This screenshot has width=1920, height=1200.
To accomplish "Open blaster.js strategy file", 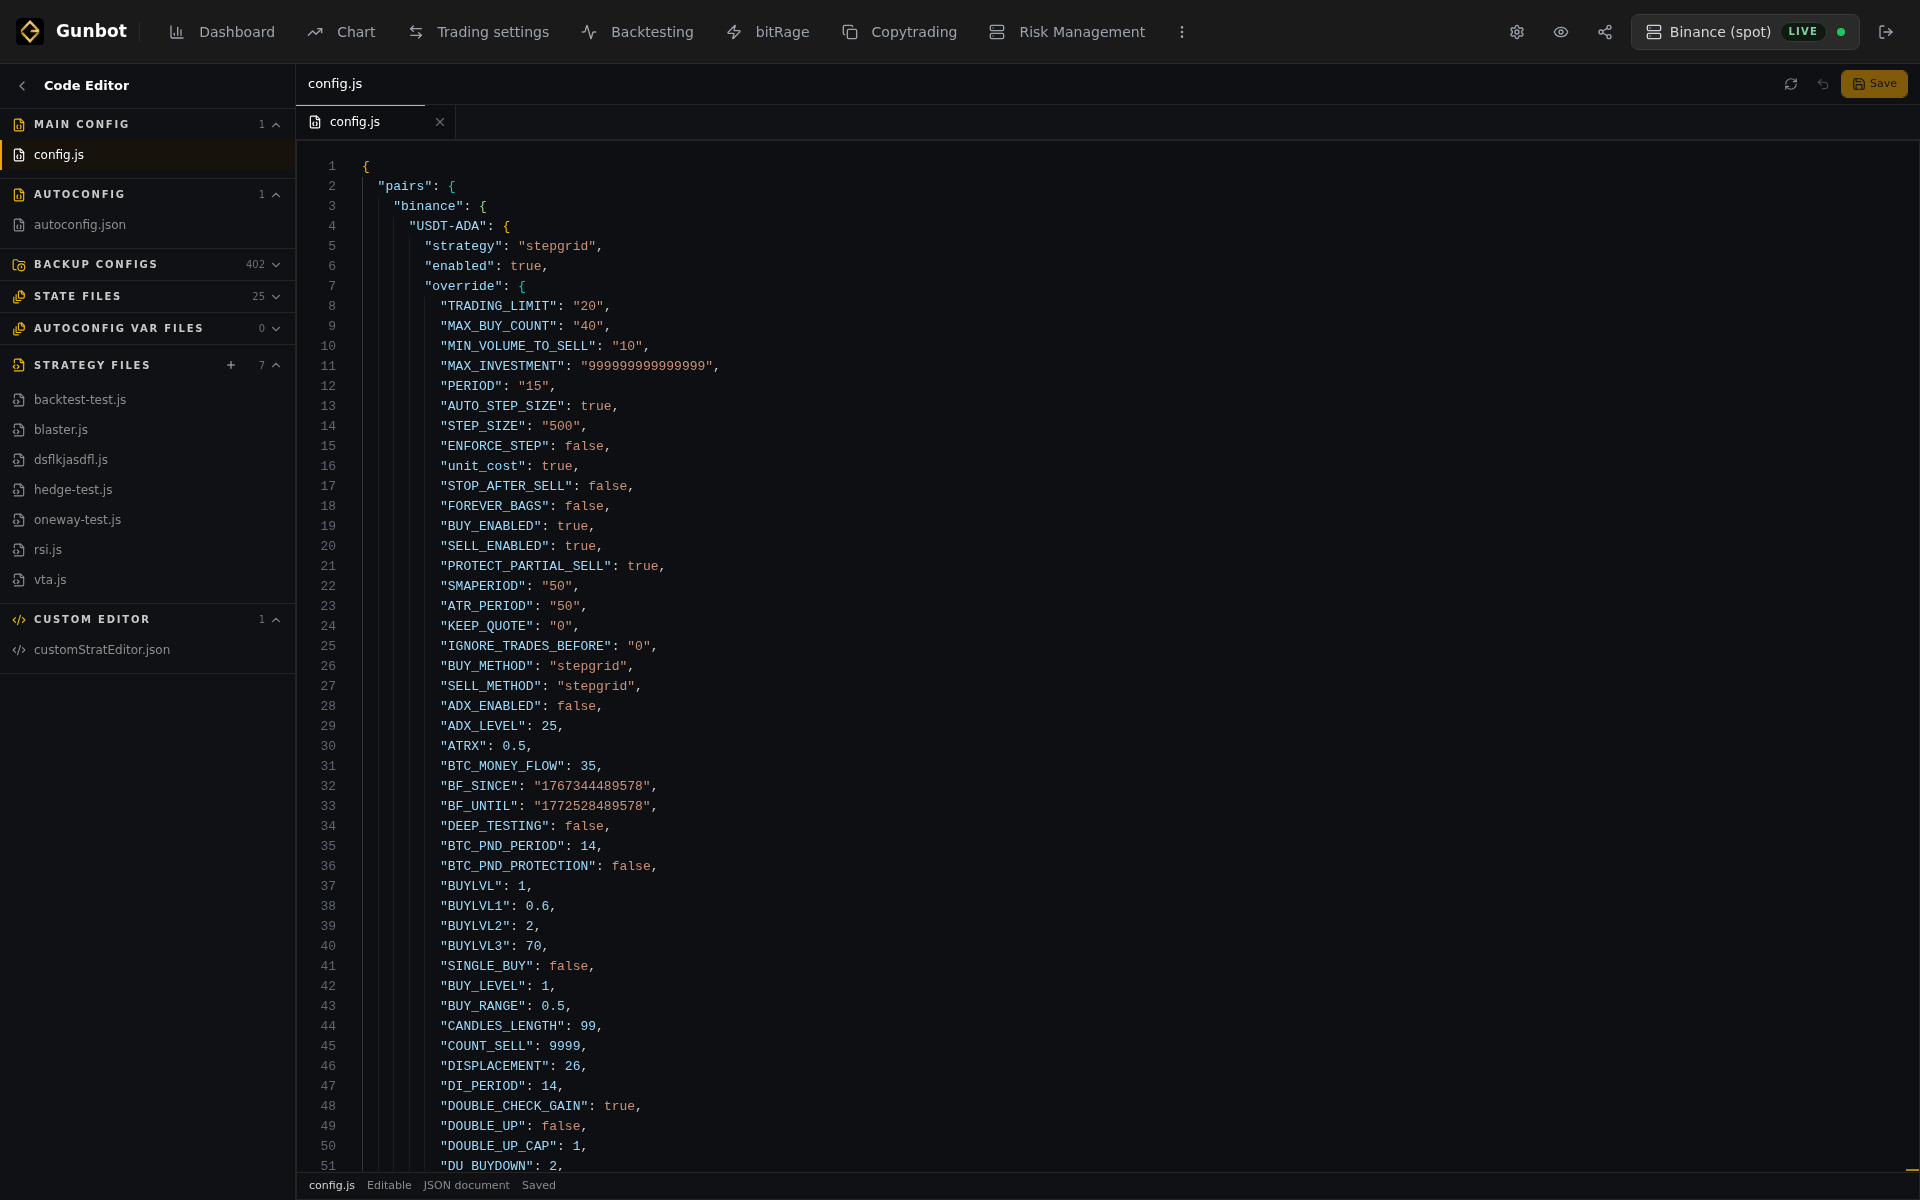I will coord(148,430).
